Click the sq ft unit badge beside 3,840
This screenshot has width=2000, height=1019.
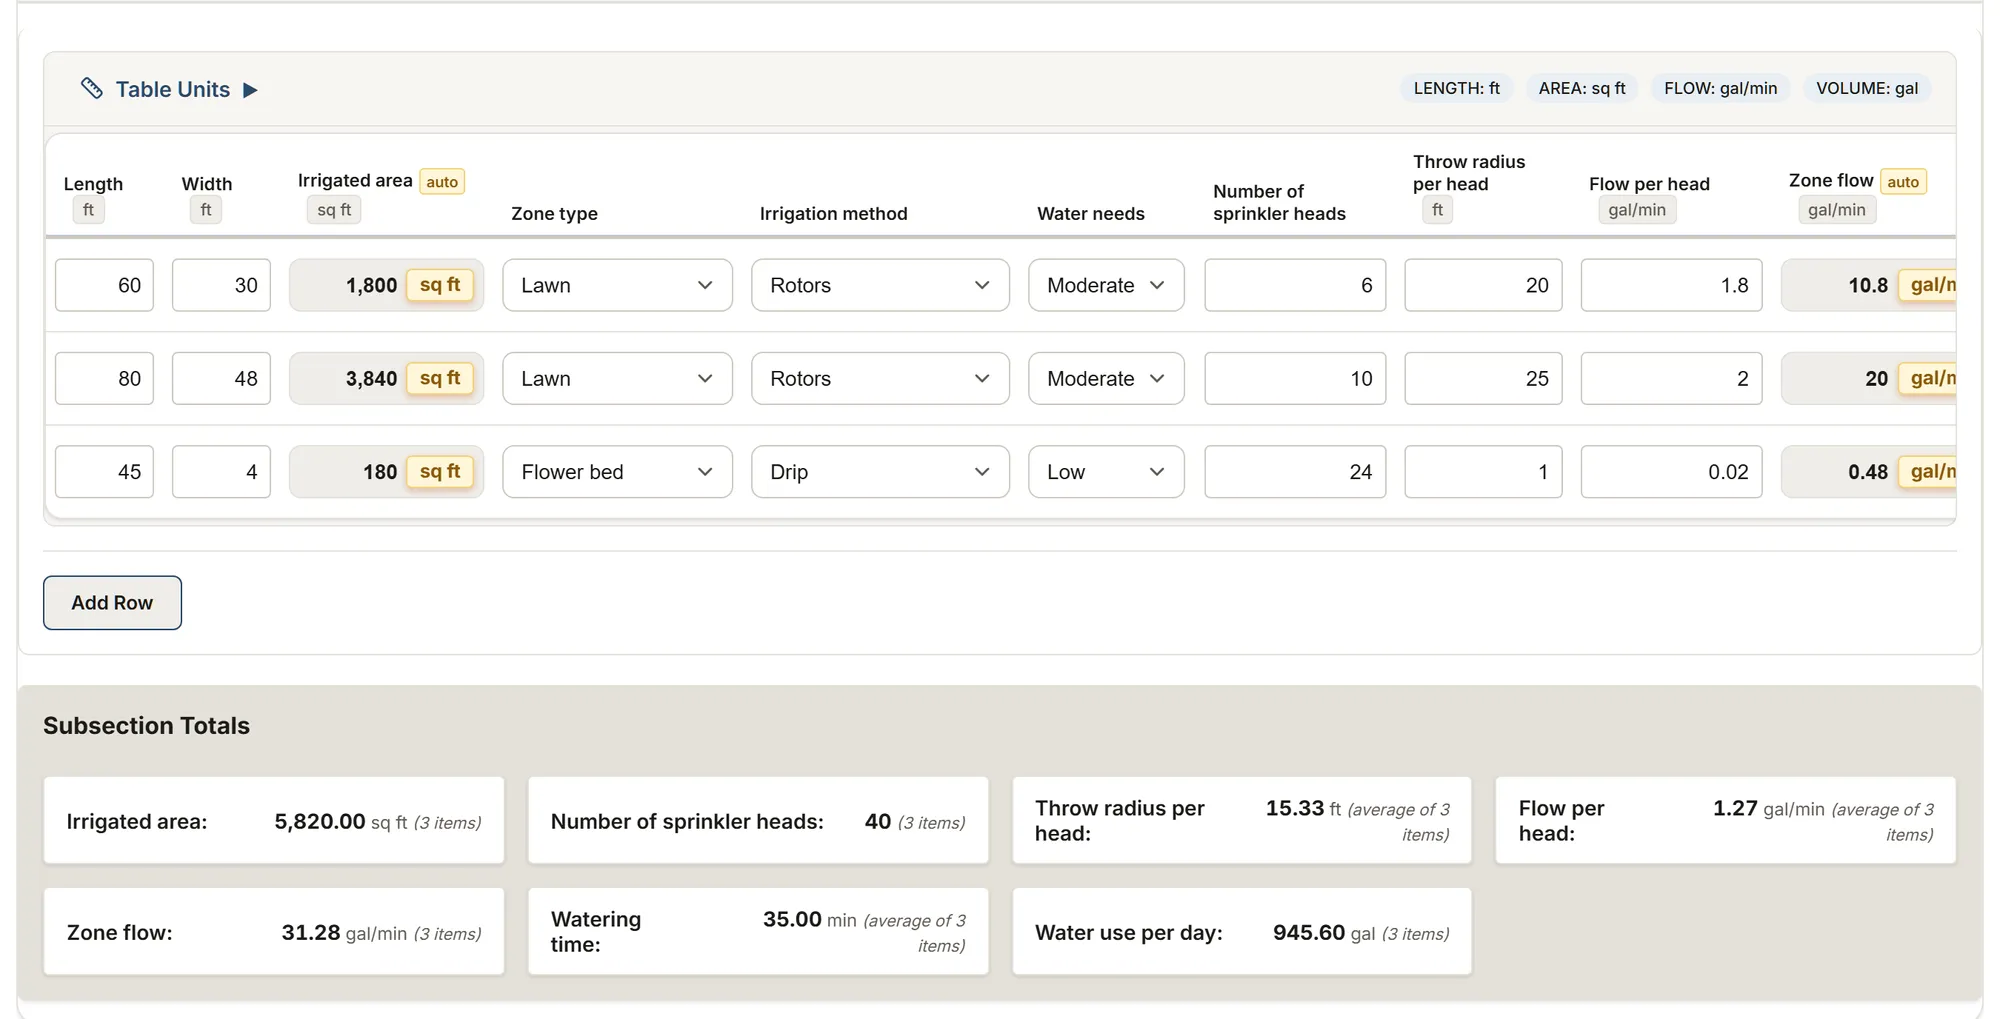click(x=440, y=378)
